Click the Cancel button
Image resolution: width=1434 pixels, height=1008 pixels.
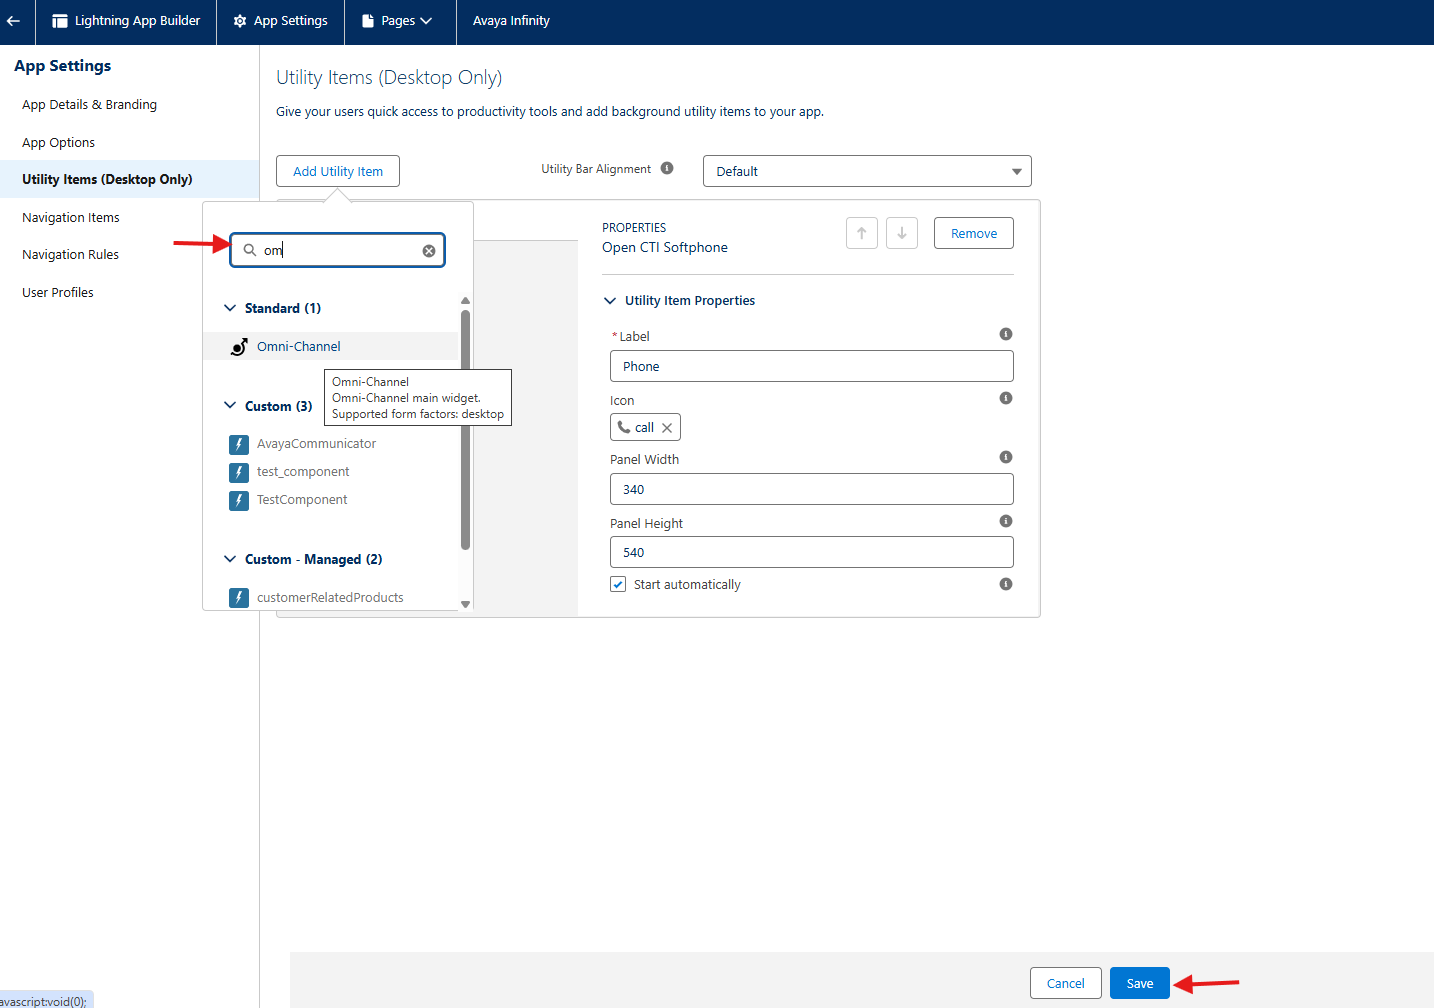click(x=1066, y=983)
